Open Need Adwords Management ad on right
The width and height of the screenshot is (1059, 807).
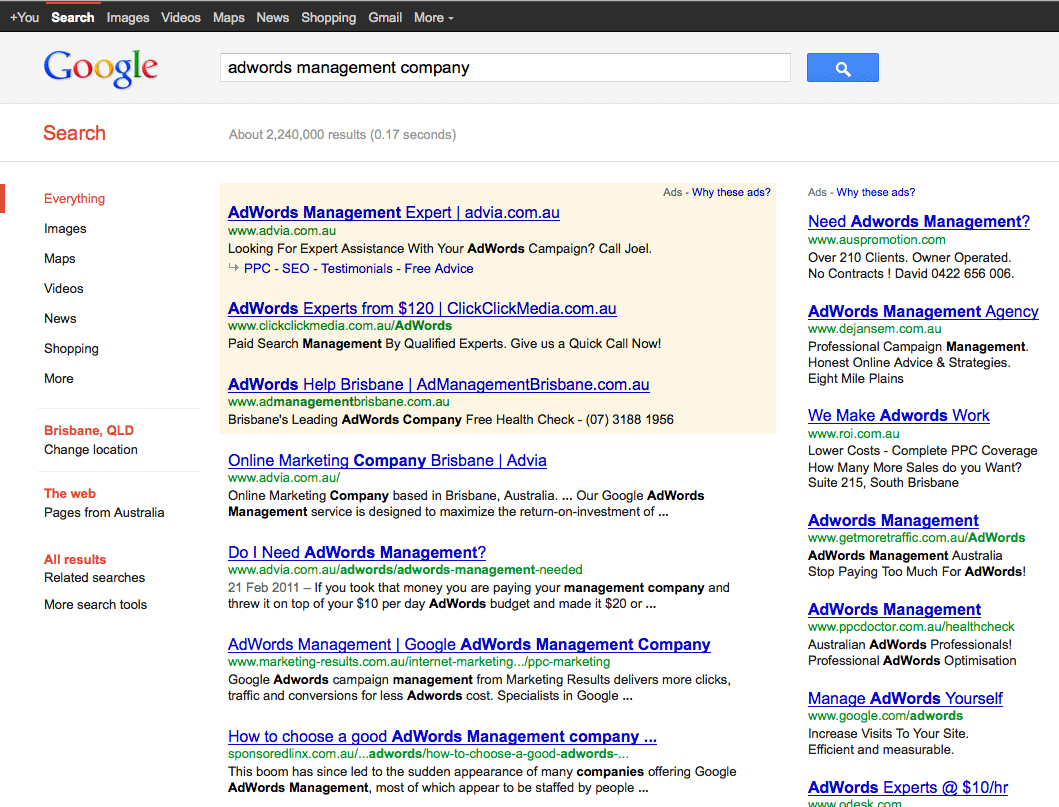coord(918,221)
